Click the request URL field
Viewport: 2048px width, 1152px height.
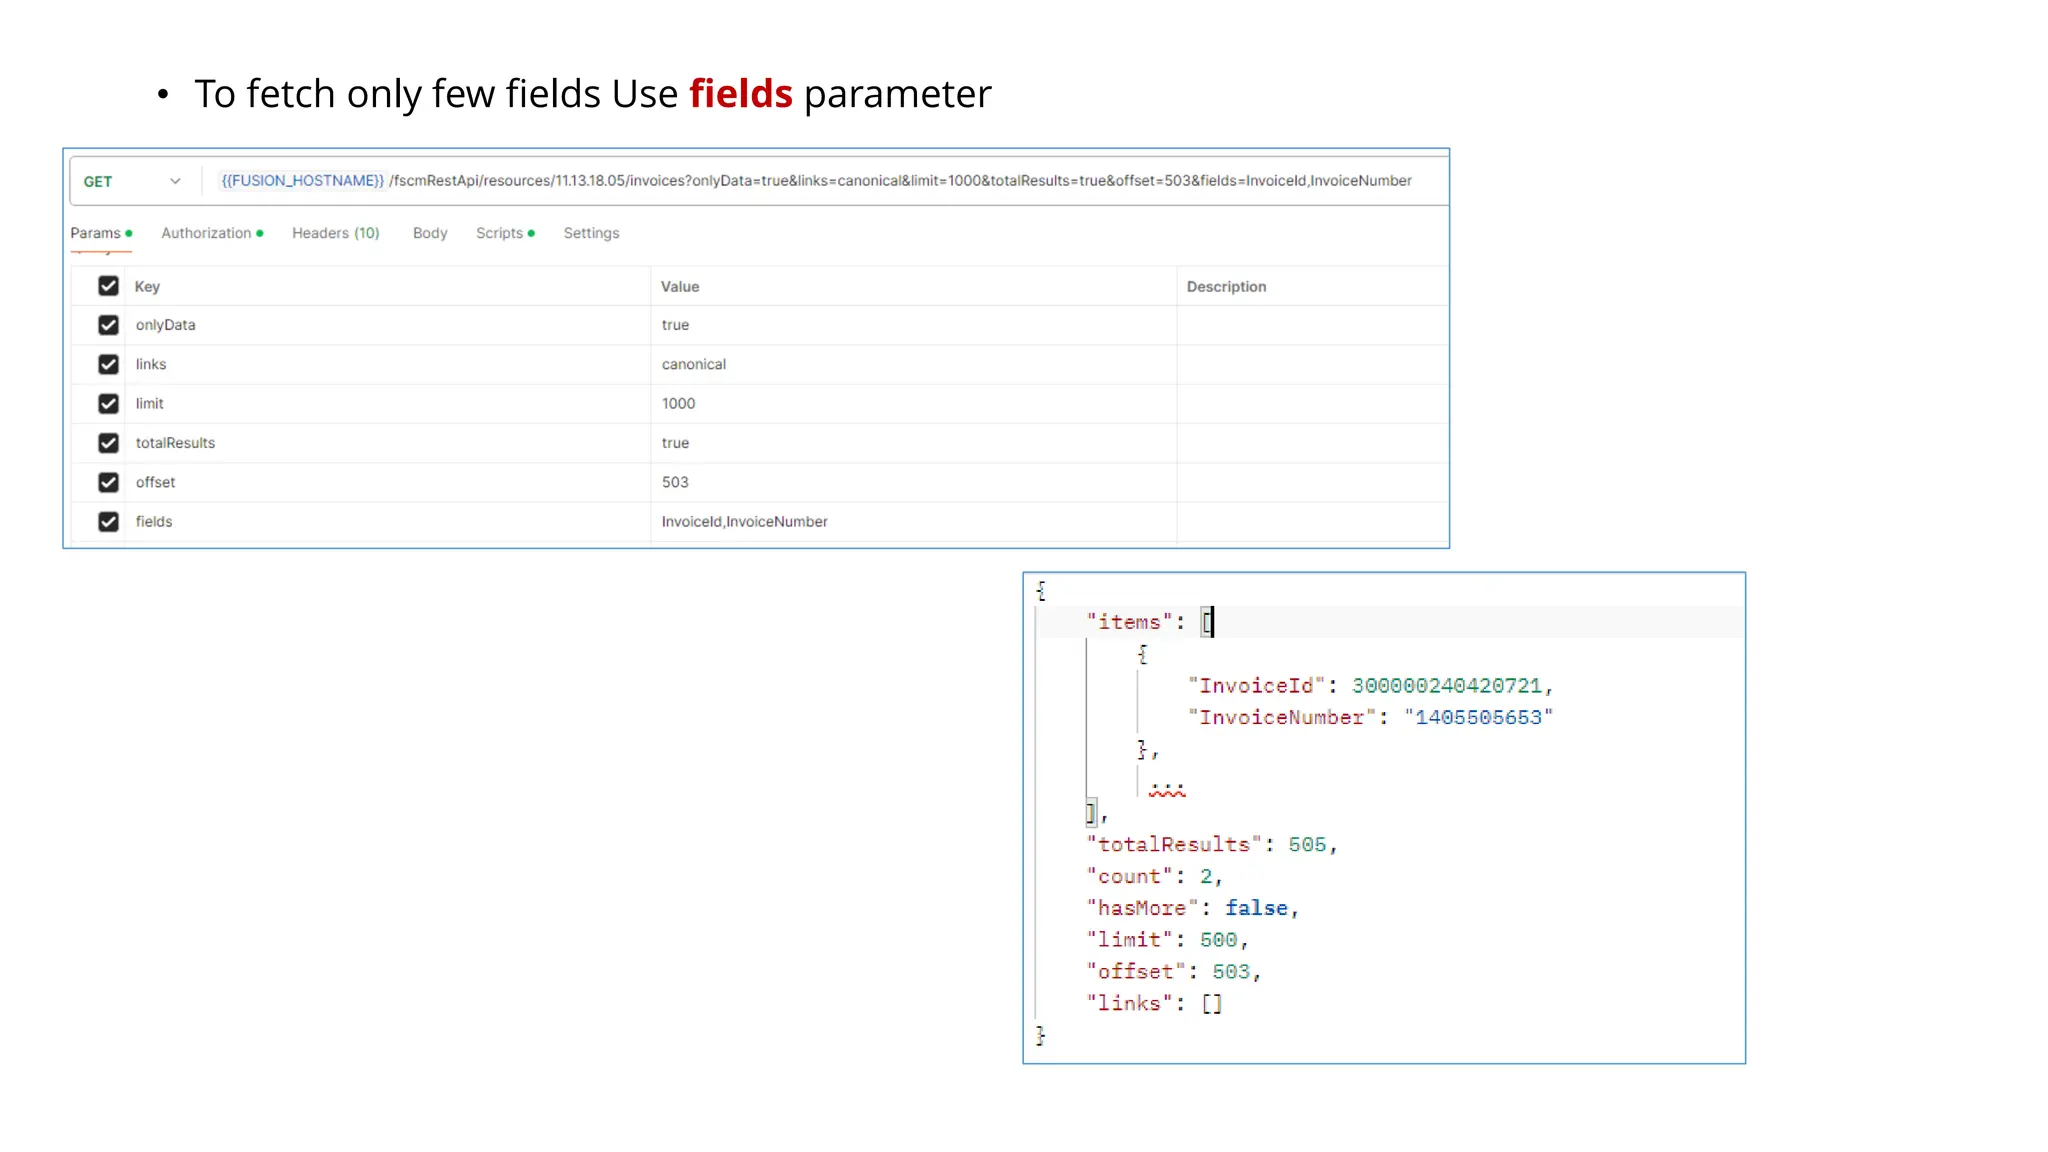tap(816, 181)
